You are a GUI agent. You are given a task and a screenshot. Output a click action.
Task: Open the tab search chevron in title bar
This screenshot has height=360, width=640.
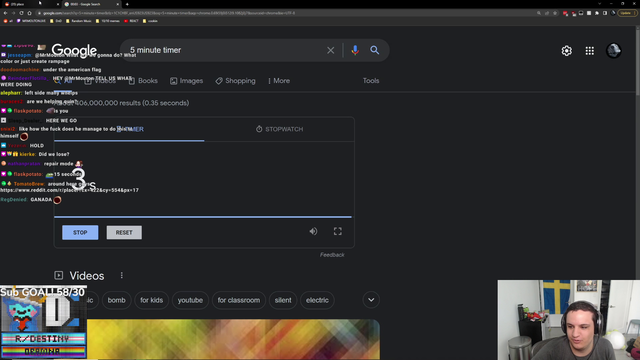[x=599, y=4]
